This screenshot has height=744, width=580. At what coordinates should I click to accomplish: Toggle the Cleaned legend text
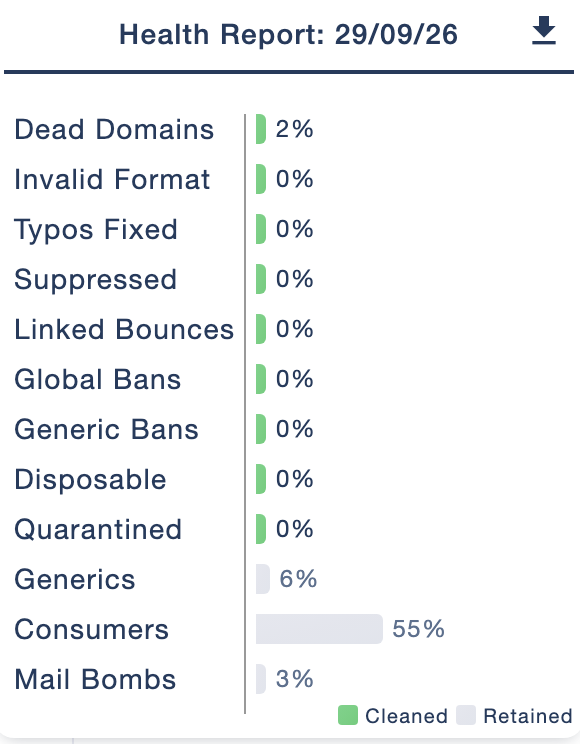[x=406, y=716]
